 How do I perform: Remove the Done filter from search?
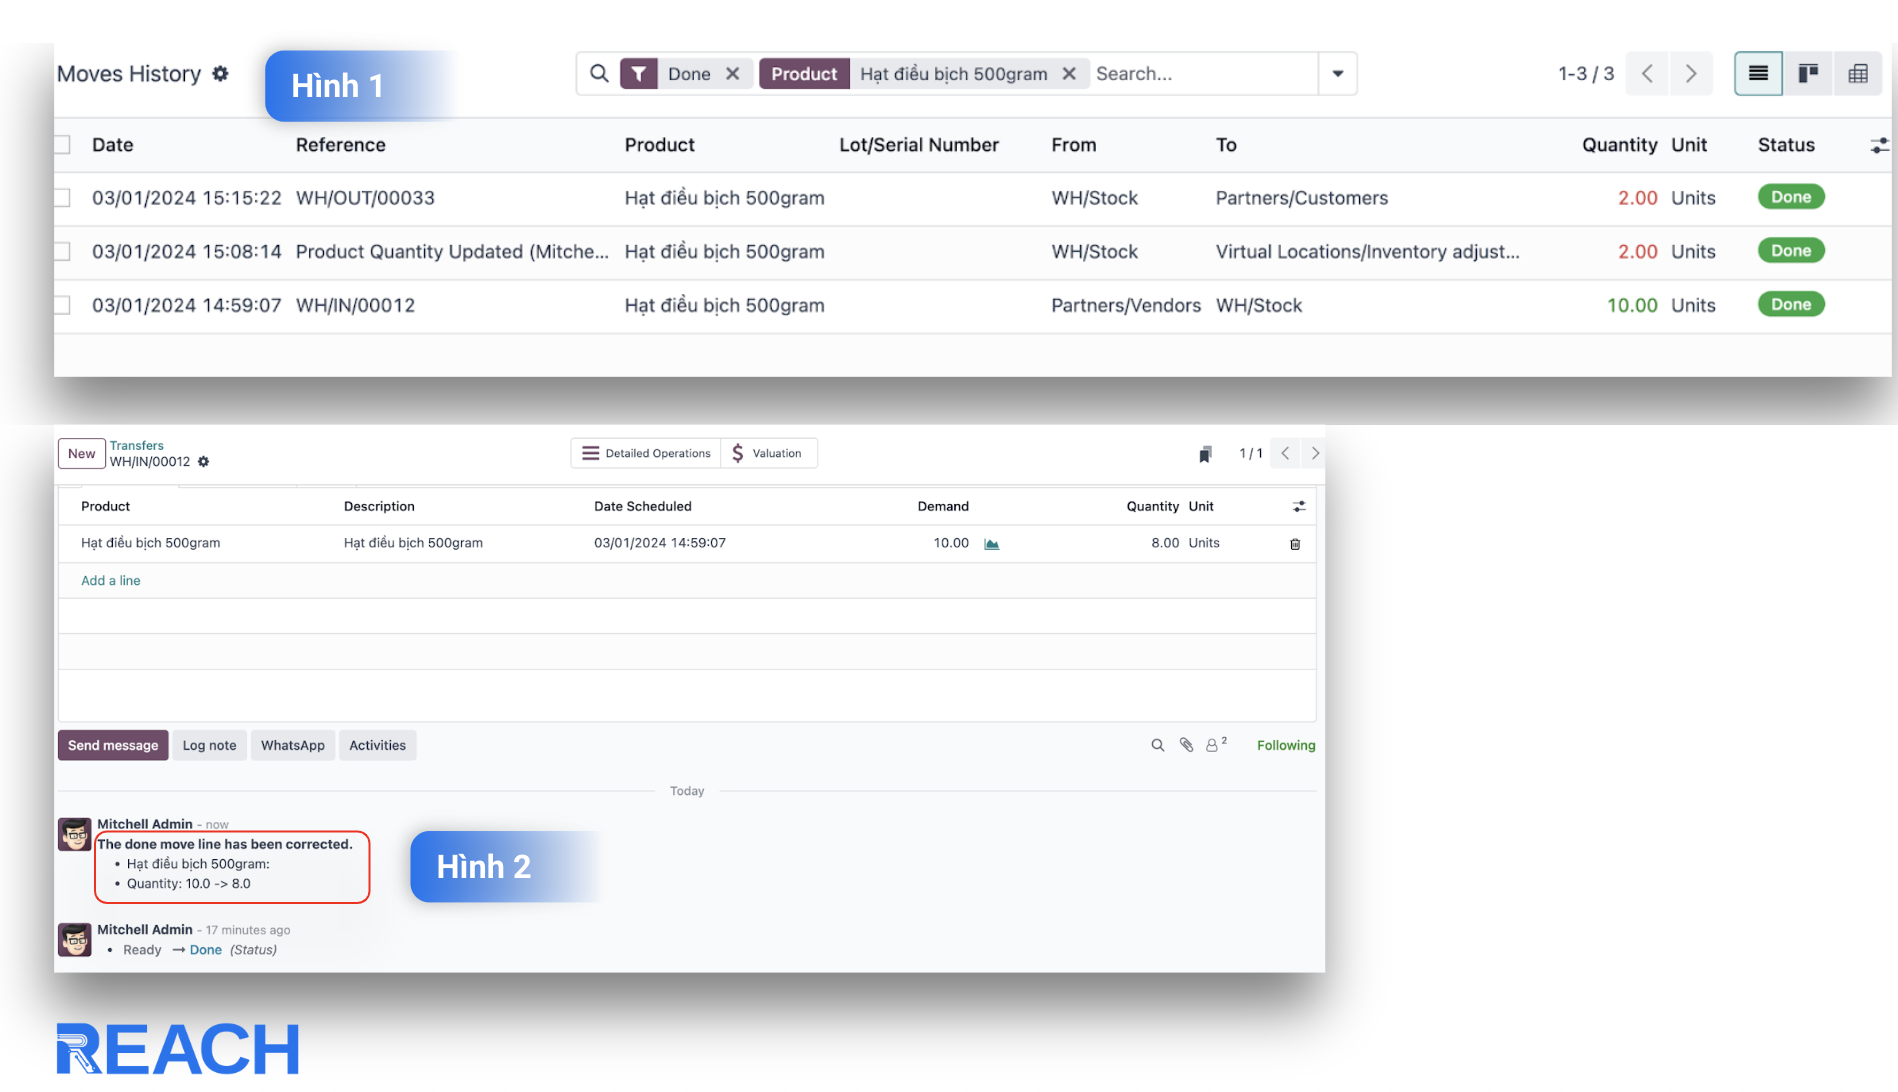pyautogui.click(x=733, y=74)
